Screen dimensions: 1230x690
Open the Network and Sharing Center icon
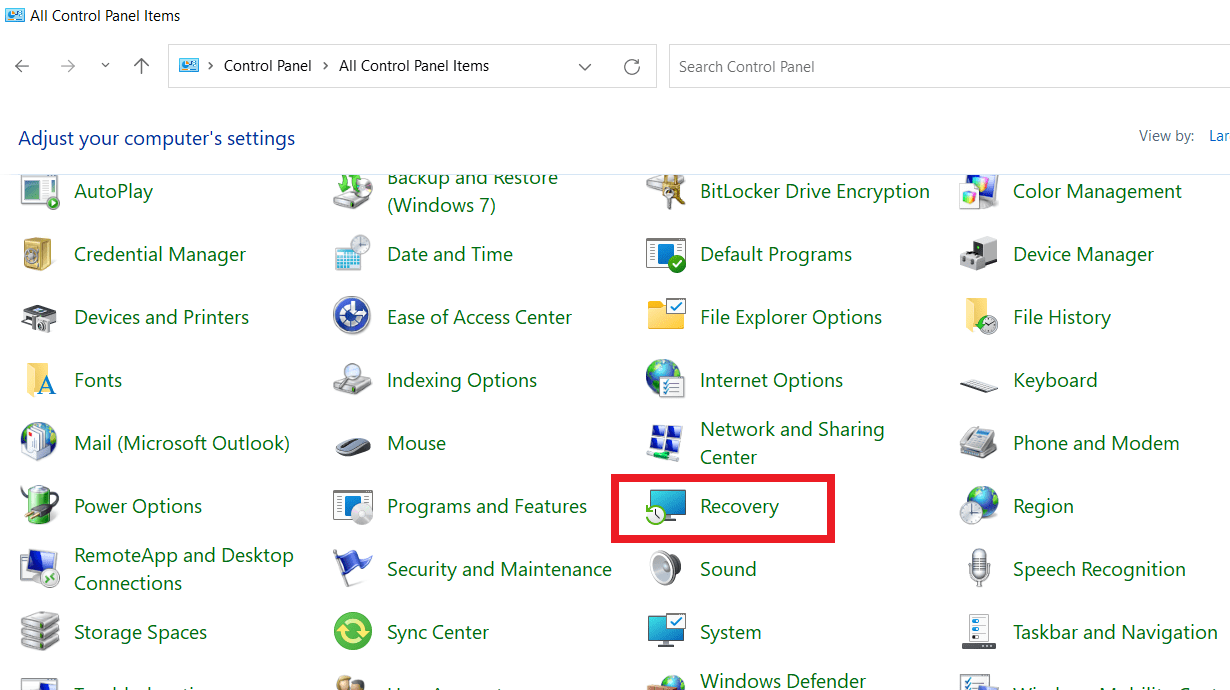tap(665, 443)
